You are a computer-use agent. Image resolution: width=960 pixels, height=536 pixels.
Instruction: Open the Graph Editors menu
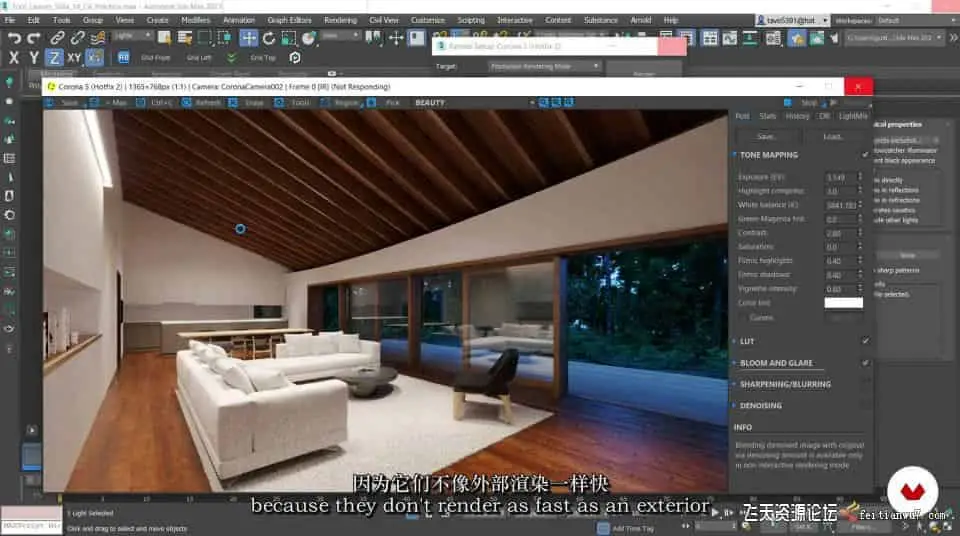[289, 20]
